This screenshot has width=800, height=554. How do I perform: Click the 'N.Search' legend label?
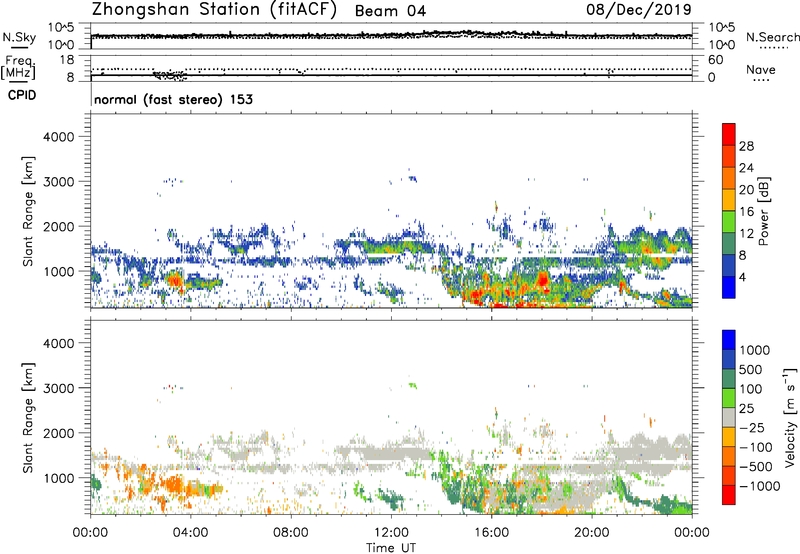772,37
